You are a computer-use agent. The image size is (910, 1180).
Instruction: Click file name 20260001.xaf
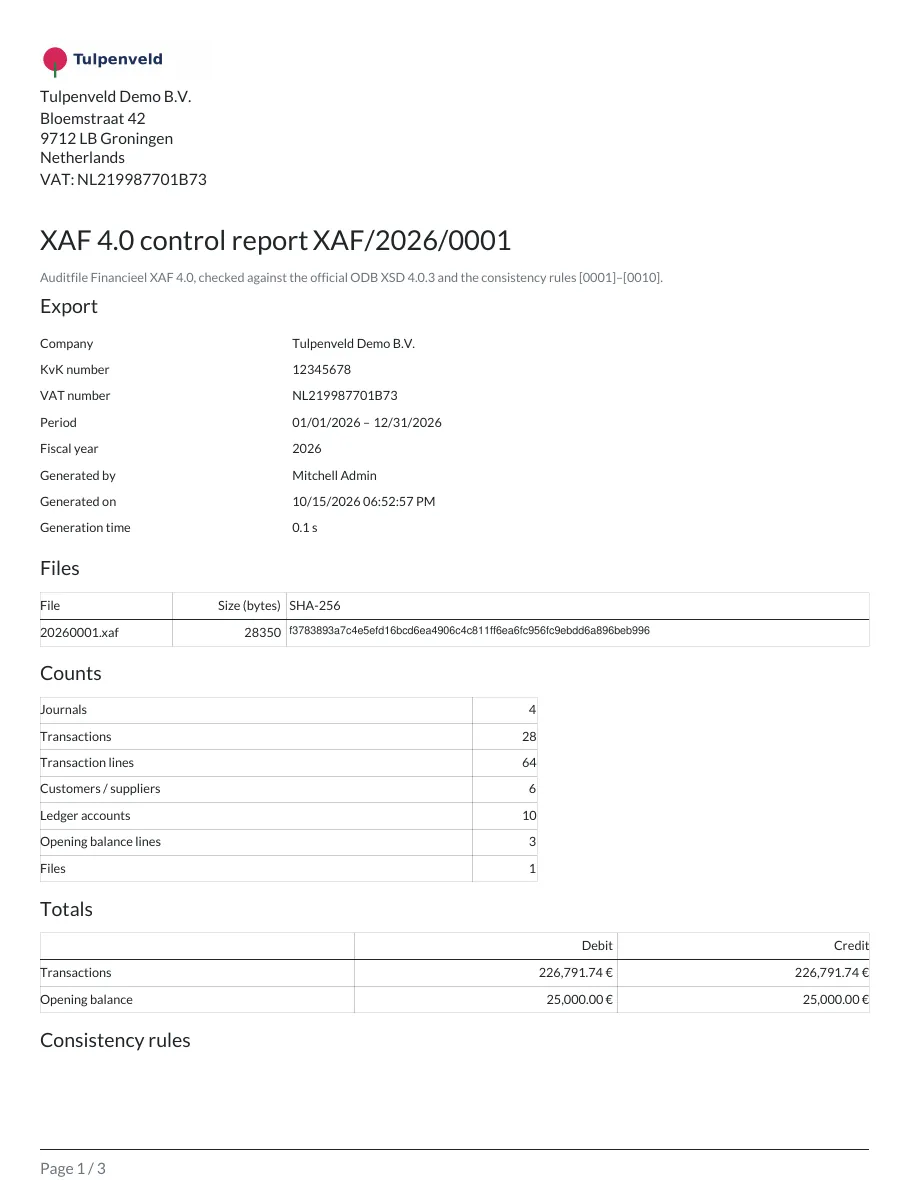click(x=79, y=633)
